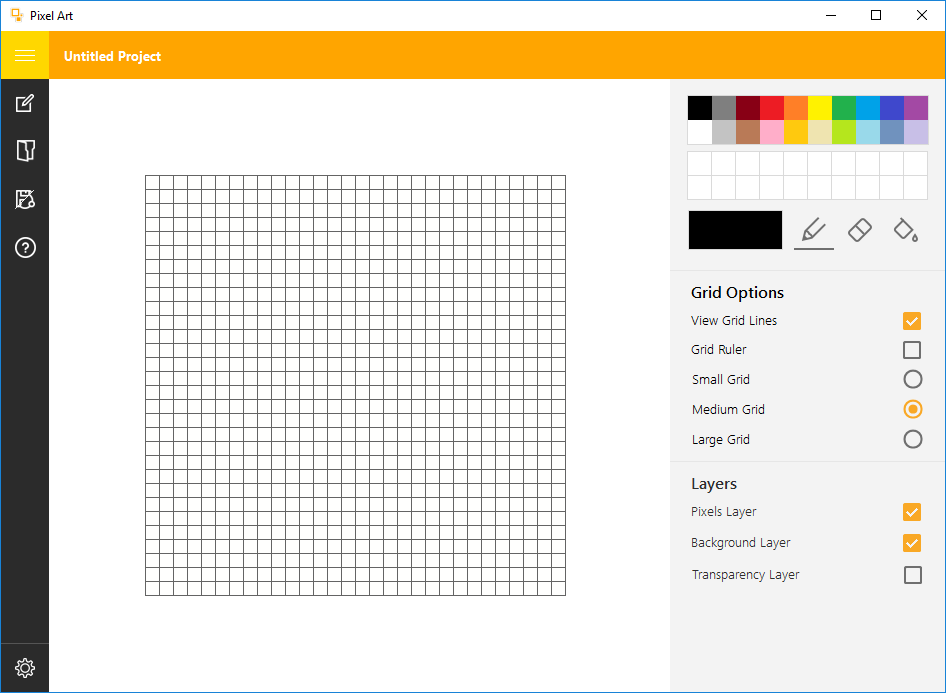The image size is (946, 693).
Task: Open the settings gear icon
Action: tap(25, 668)
